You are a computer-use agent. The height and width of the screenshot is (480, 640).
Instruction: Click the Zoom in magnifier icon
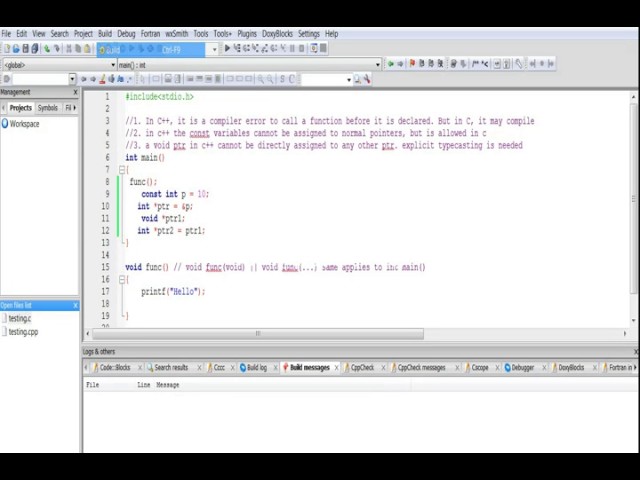(260, 79)
